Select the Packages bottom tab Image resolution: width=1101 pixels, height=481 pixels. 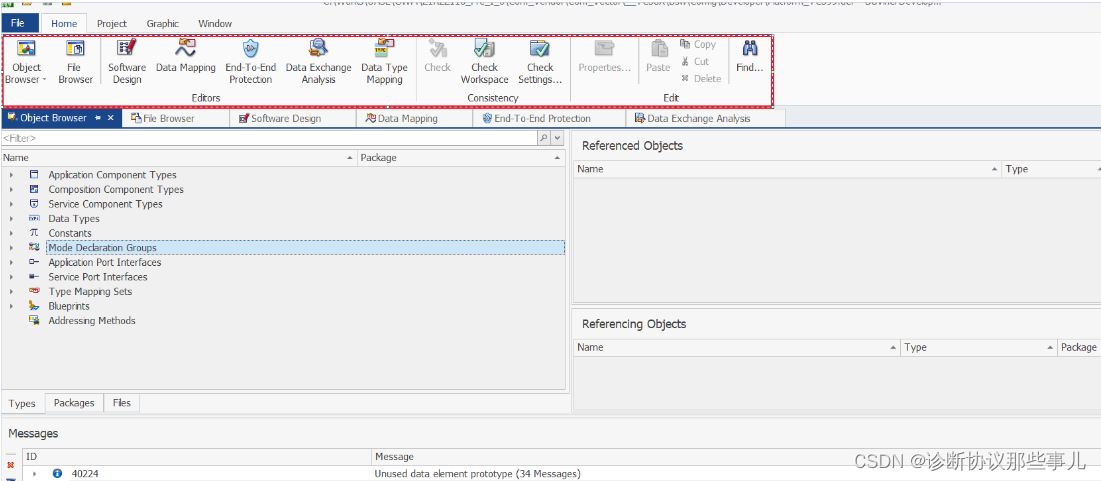(x=74, y=403)
